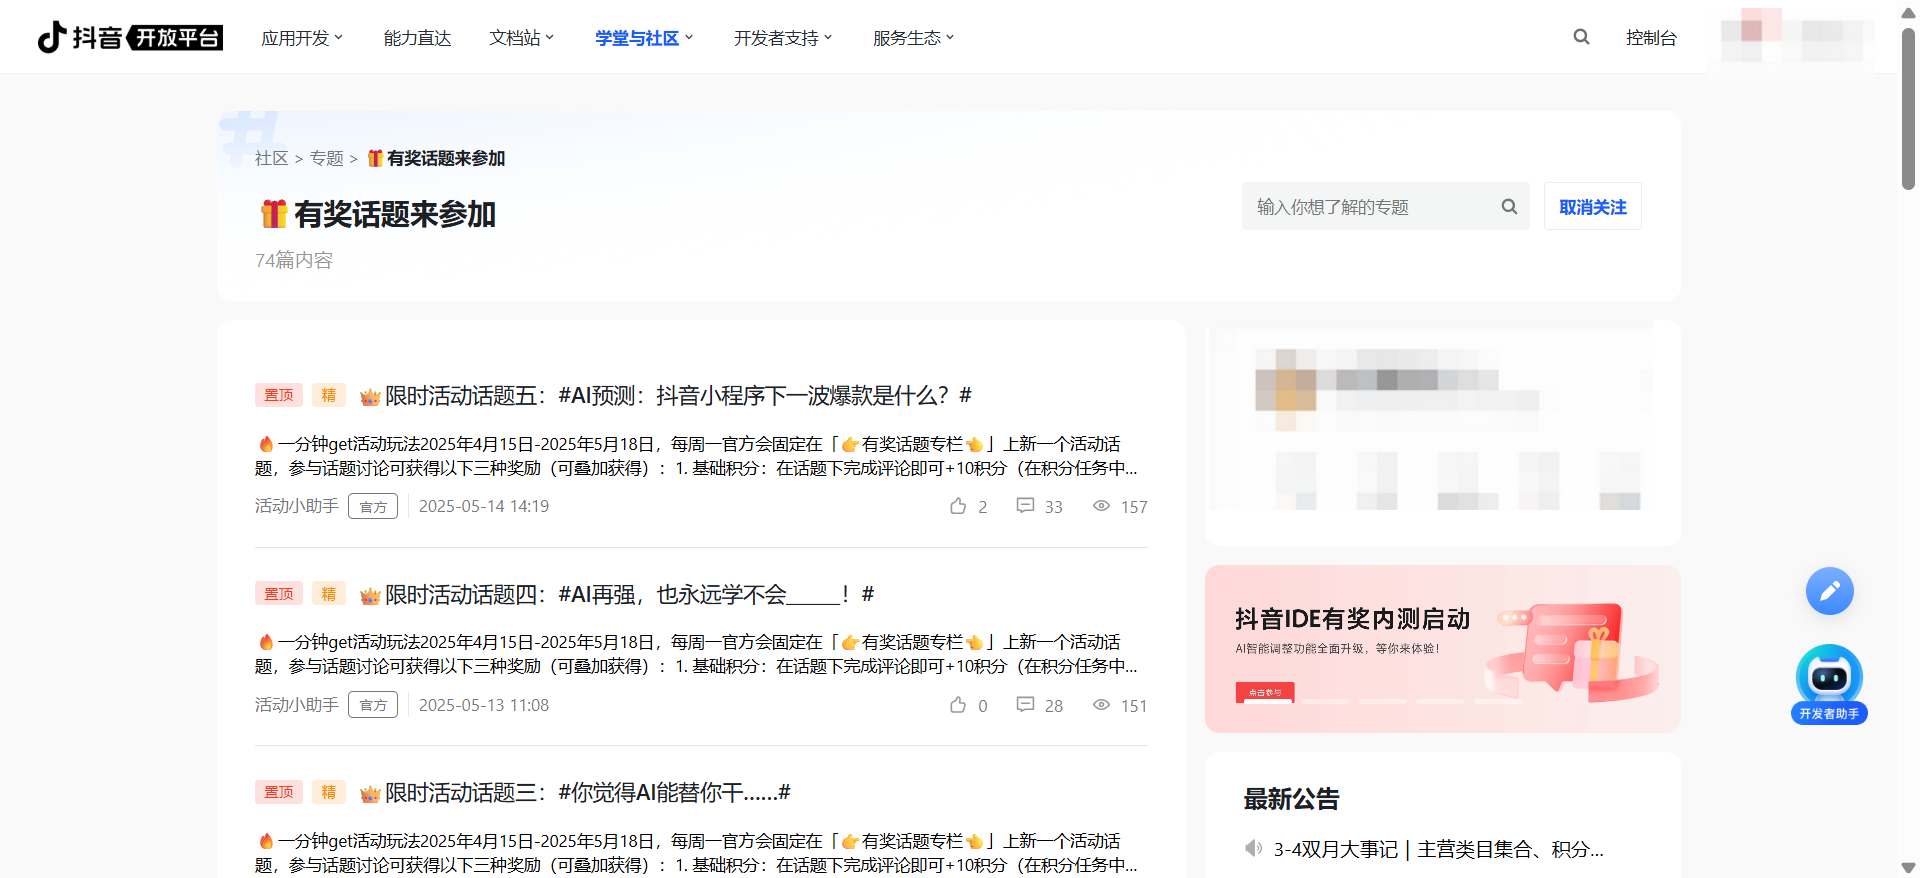Image resolution: width=1920 pixels, height=878 pixels.
Task: Focus the 输入你想了解的专题 search field
Action: pyautogui.click(x=1370, y=207)
